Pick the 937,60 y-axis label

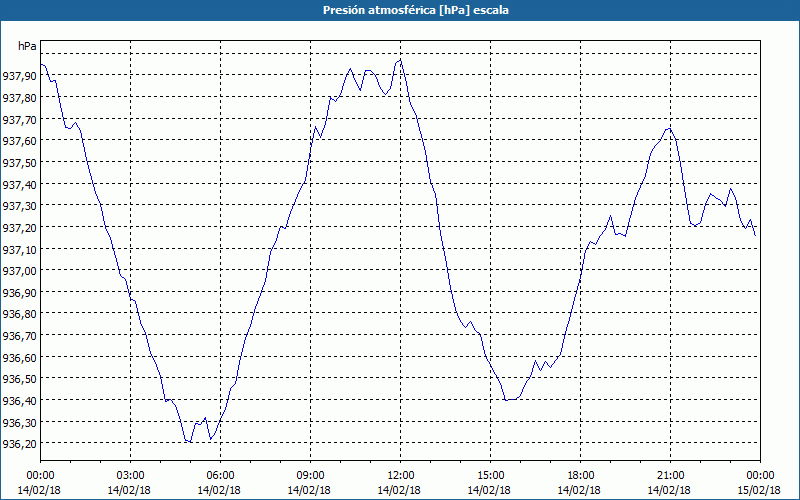tap(19, 140)
